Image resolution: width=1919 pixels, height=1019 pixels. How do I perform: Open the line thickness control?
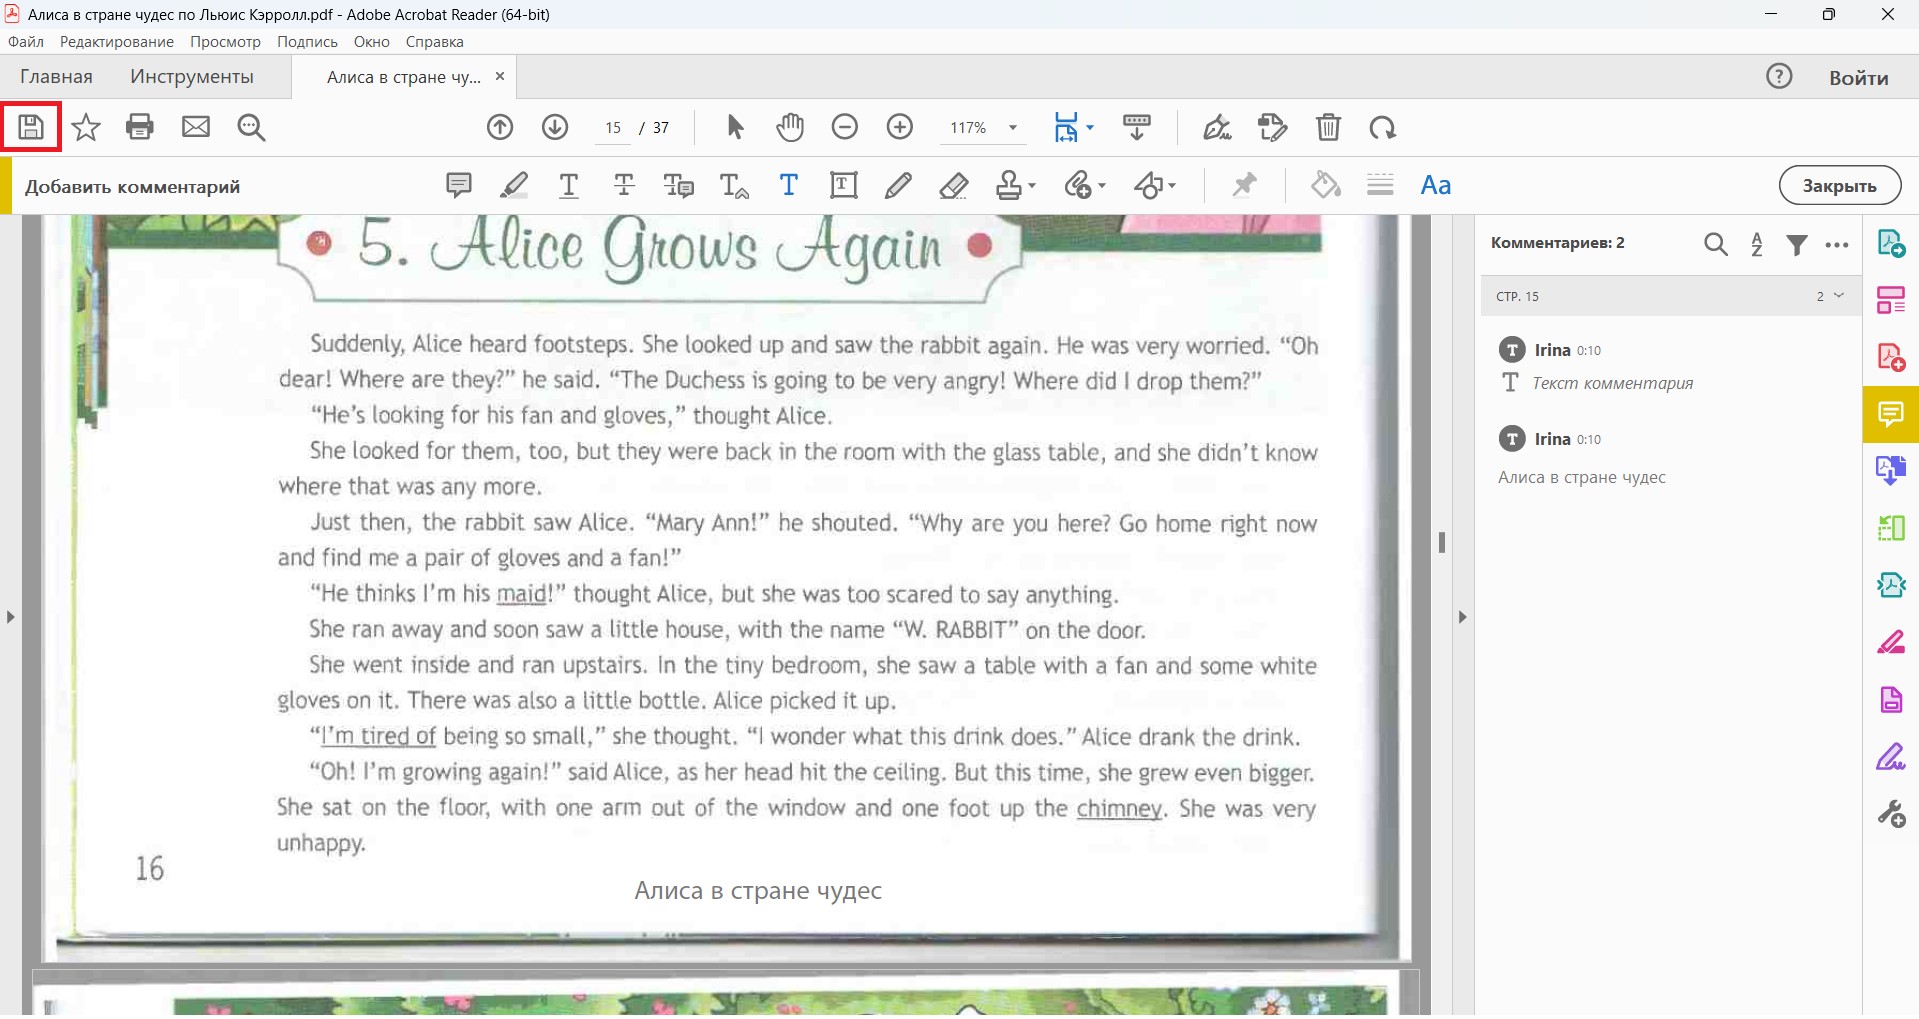click(1380, 185)
